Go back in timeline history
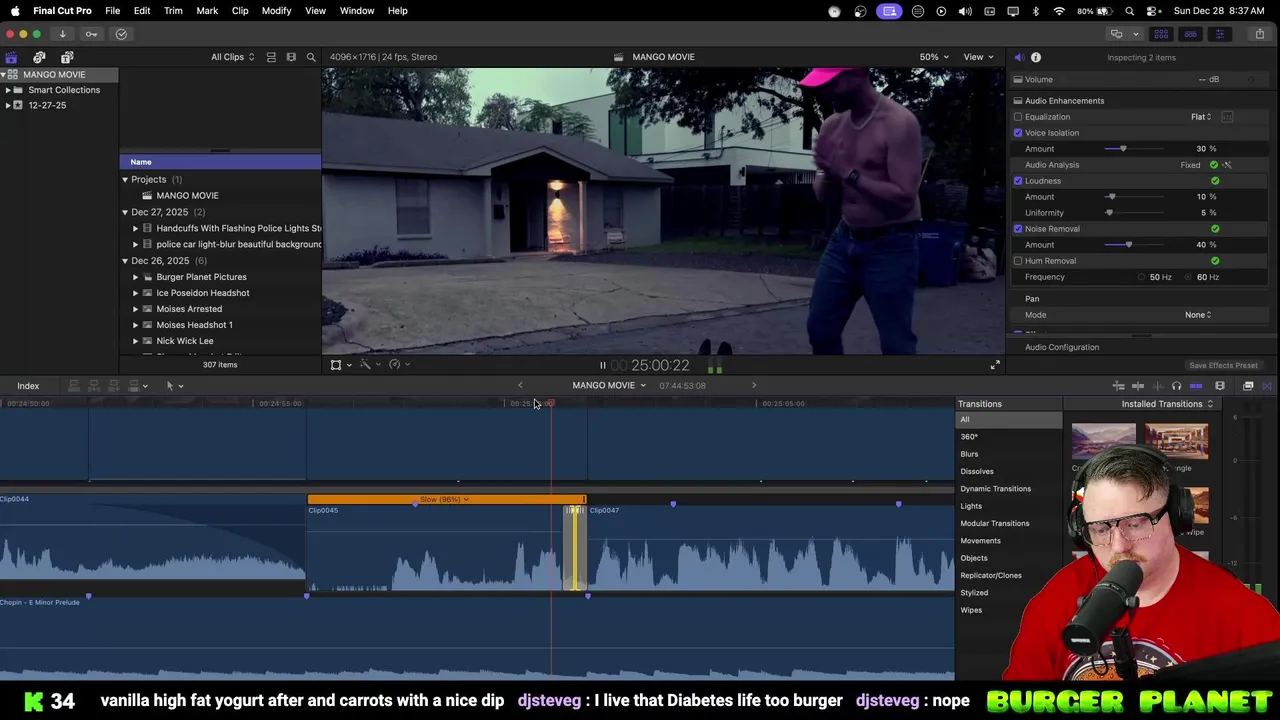1280x720 pixels. pos(520,385)
